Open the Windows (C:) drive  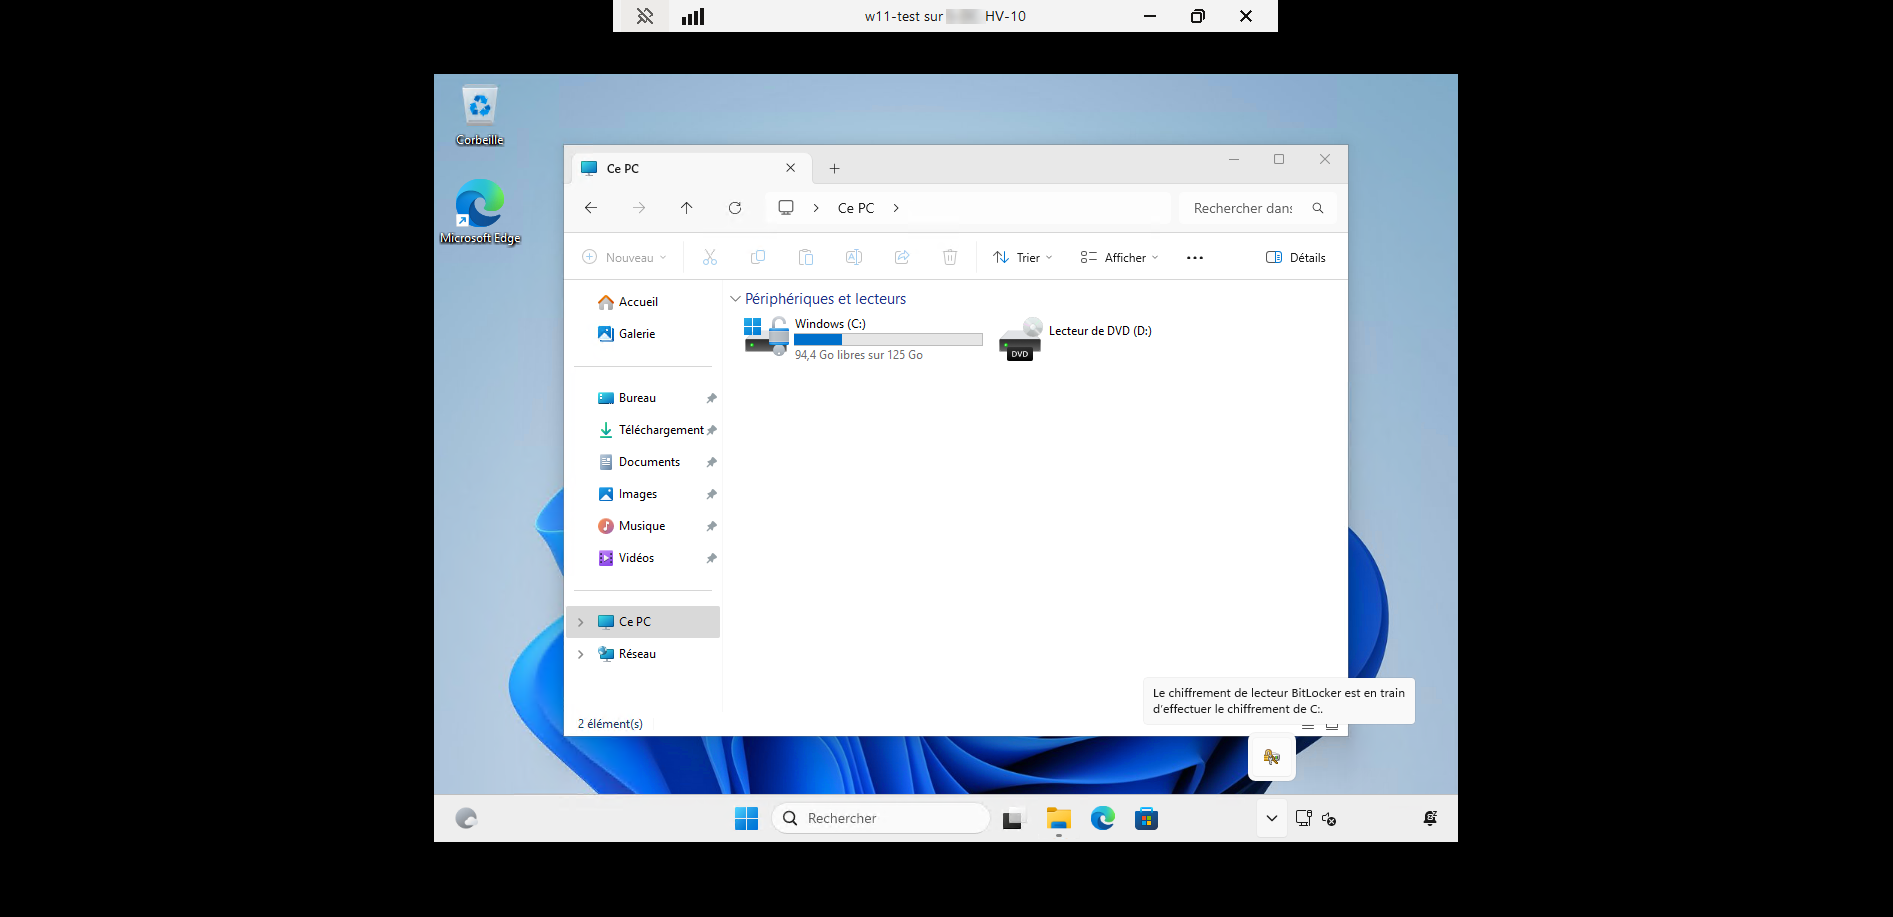[830, 324]
